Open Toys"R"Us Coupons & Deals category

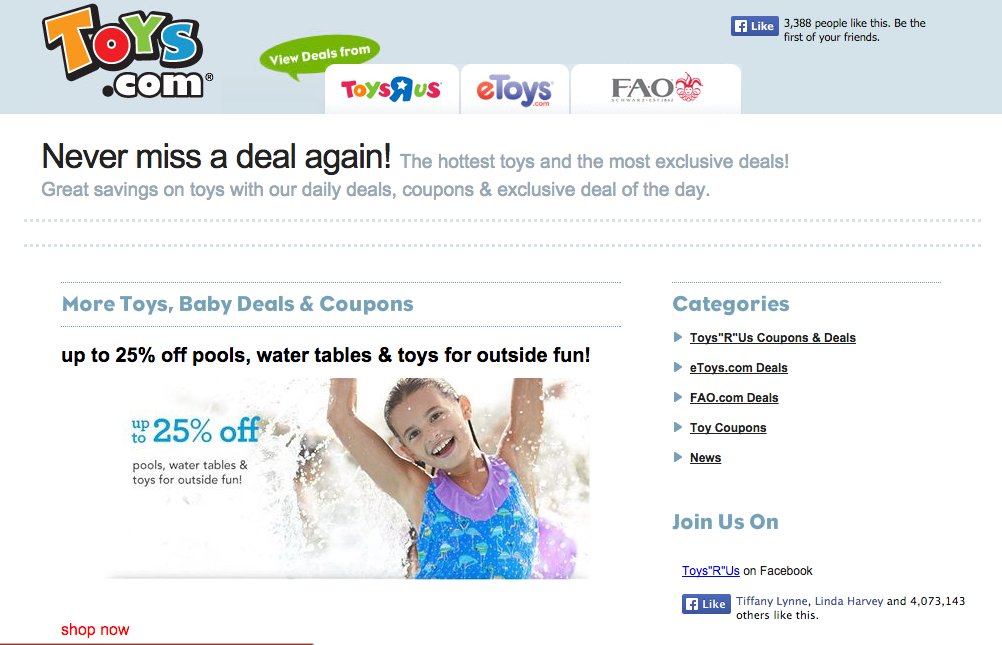773,338
